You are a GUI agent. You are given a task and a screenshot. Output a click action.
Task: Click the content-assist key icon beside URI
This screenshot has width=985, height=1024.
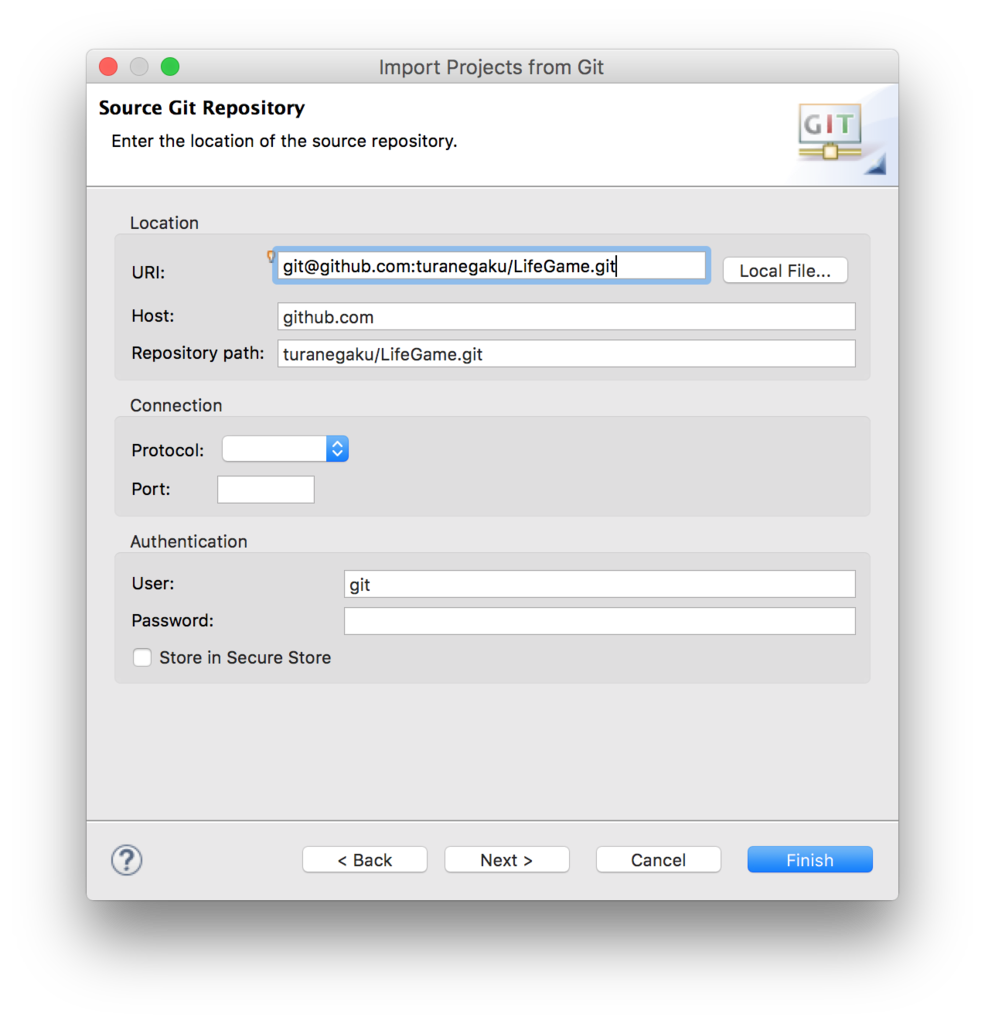(x=270, y=258)
